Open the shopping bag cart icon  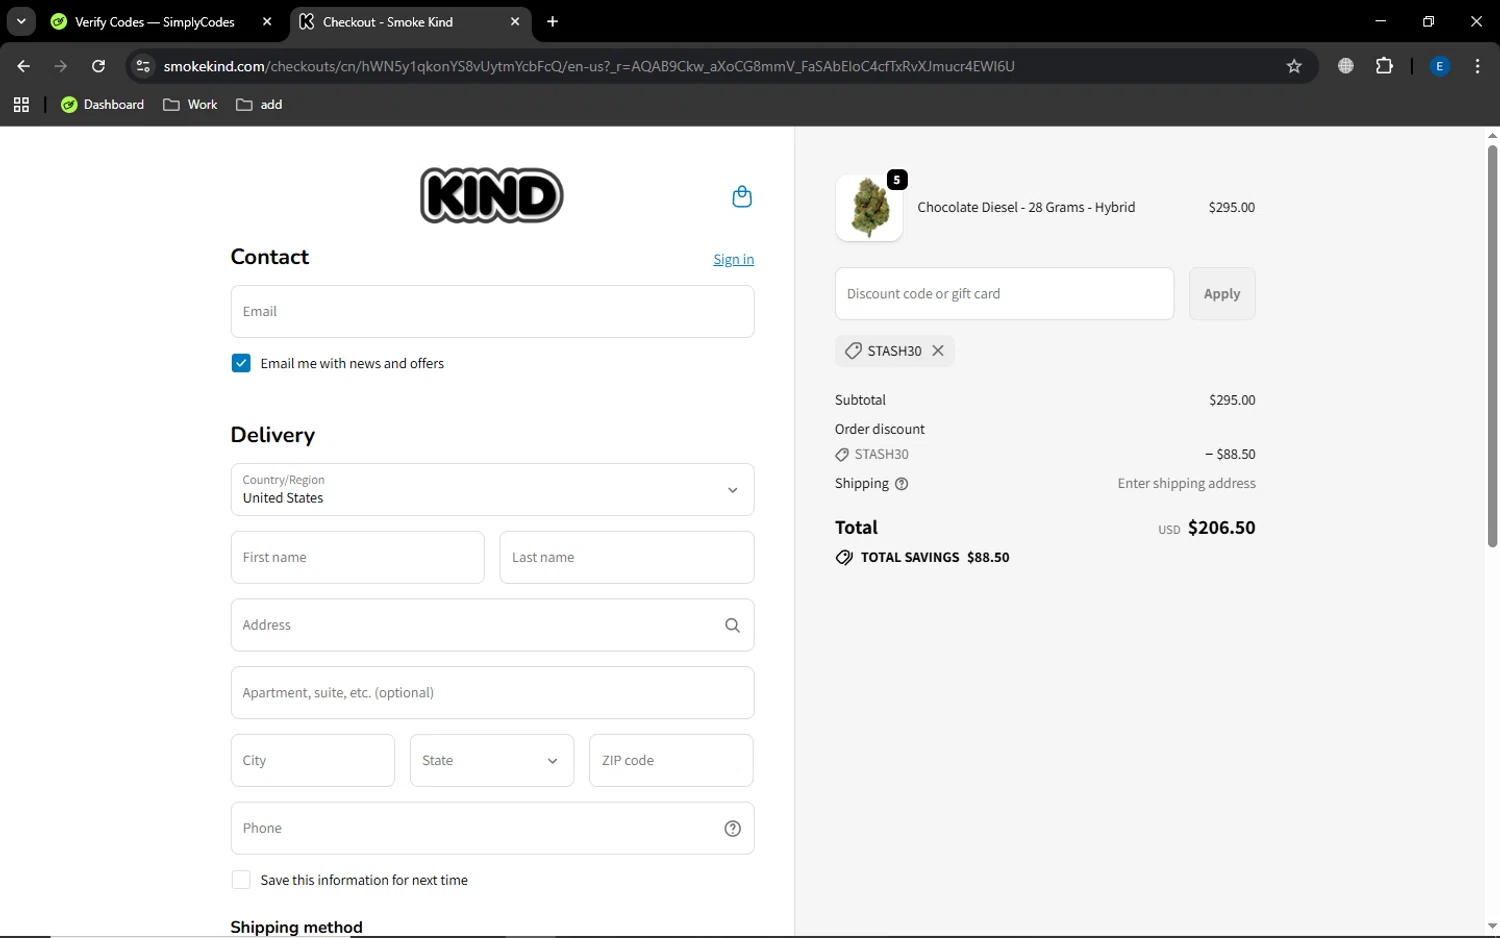coord(742,196)
